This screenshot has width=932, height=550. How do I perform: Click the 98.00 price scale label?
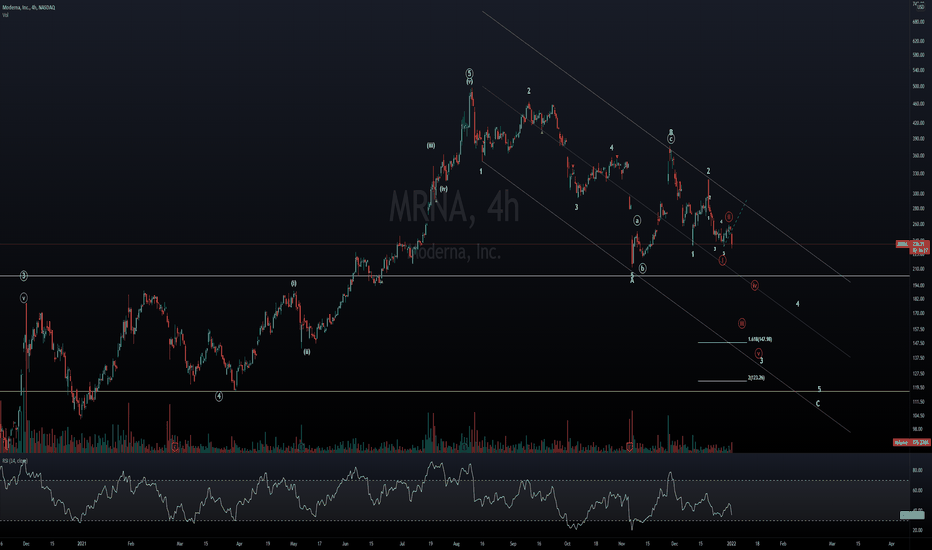coord(918,429)
